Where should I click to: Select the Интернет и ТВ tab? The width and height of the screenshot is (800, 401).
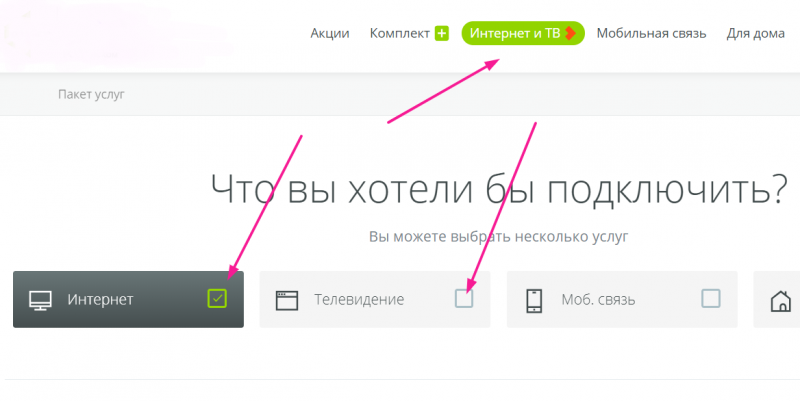click(x=523, y=33)
